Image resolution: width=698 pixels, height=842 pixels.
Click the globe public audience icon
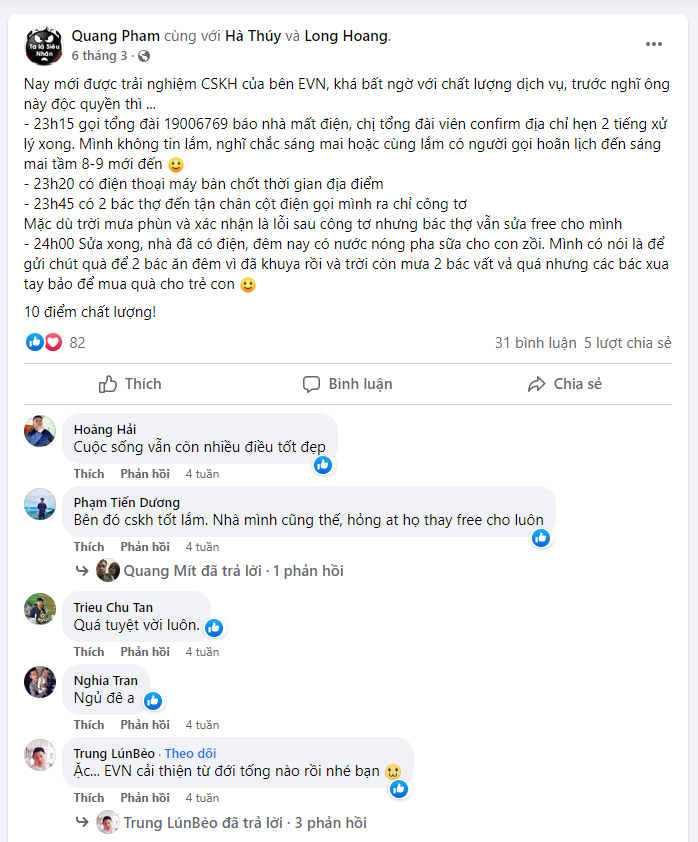tap(144, 56)
